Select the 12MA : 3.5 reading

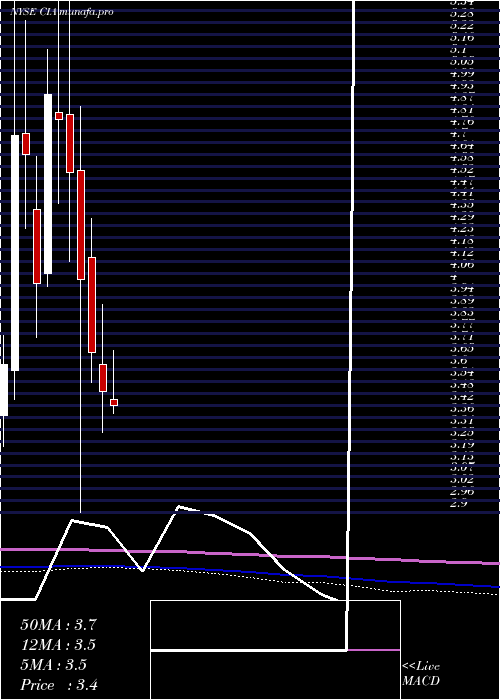point(58,645)
